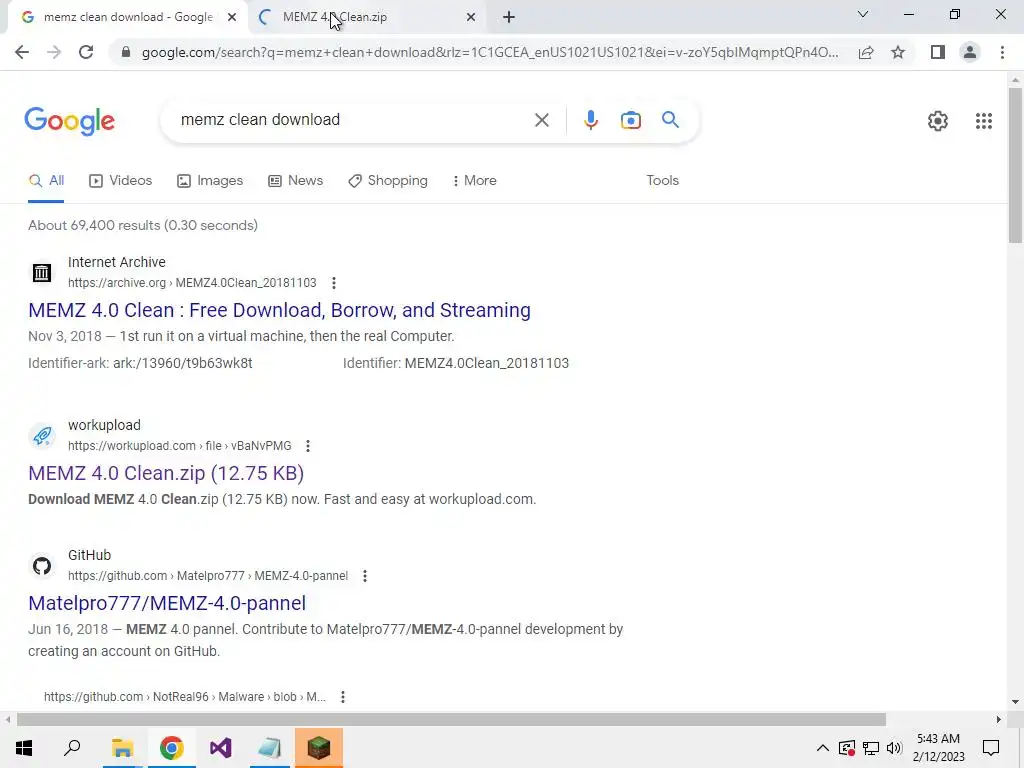Click workupload.com URL breadcrumb

point(180,446)
